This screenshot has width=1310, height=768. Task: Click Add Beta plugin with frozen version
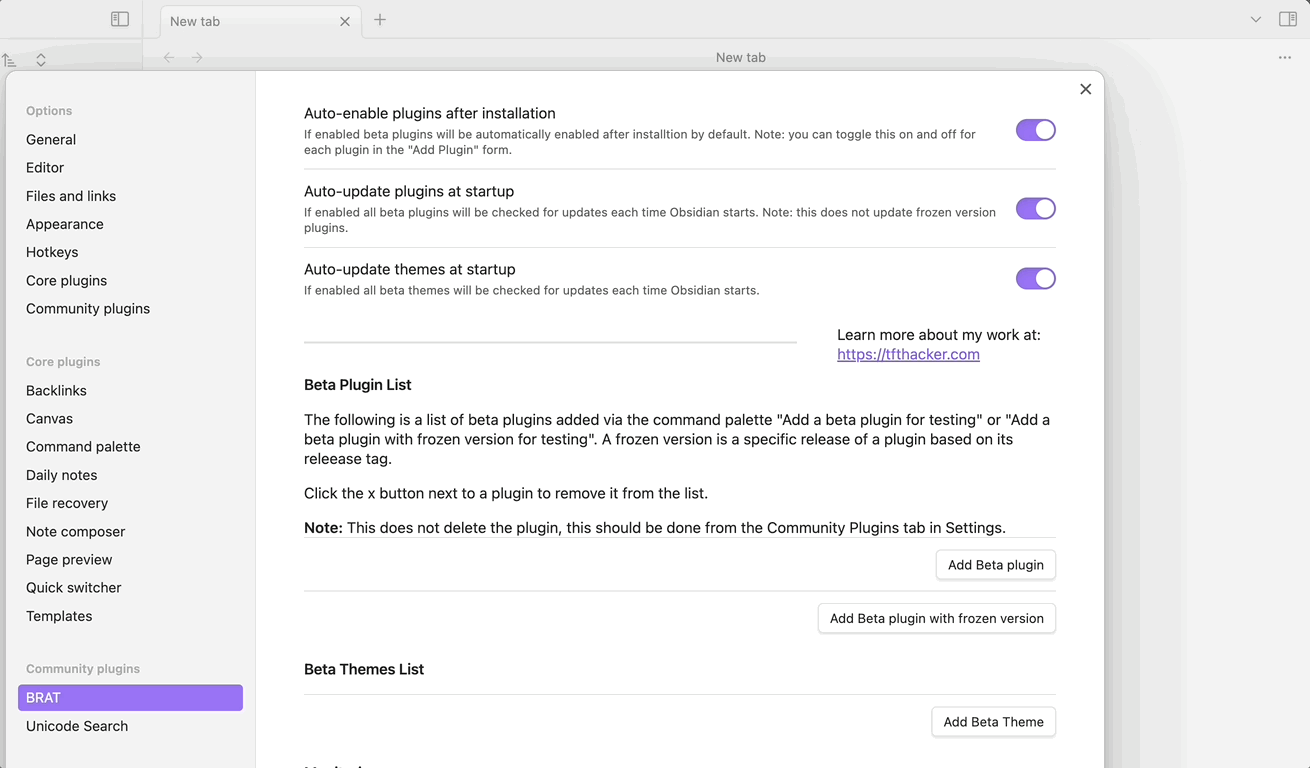click(937, 618)
